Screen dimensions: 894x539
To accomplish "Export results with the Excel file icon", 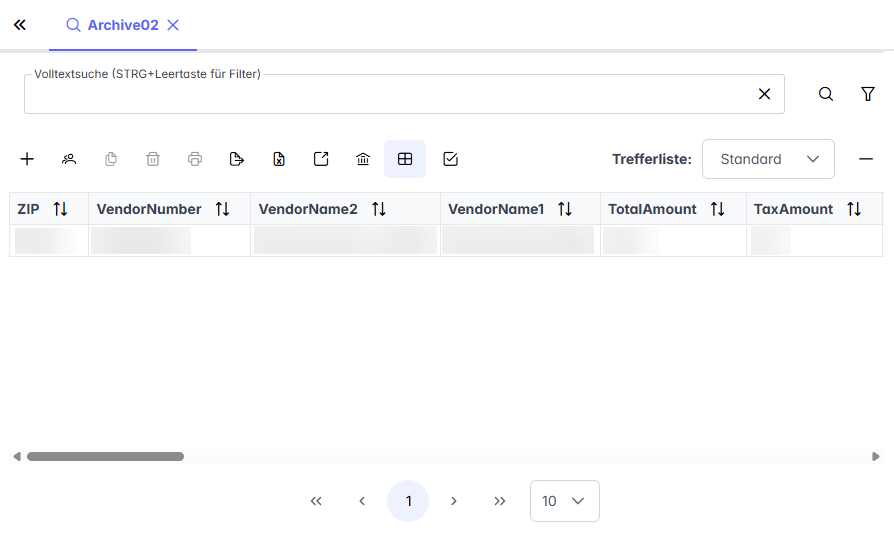I will (279, 159).
